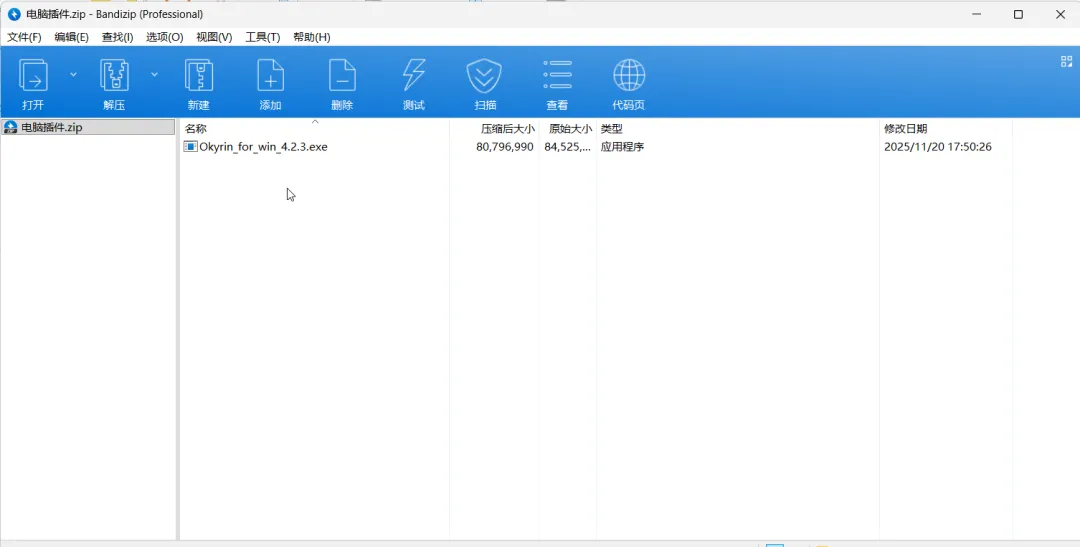The image size is (1080, 547).
Task: Click the 应用程序 type cell
Action: coord(622,147)
